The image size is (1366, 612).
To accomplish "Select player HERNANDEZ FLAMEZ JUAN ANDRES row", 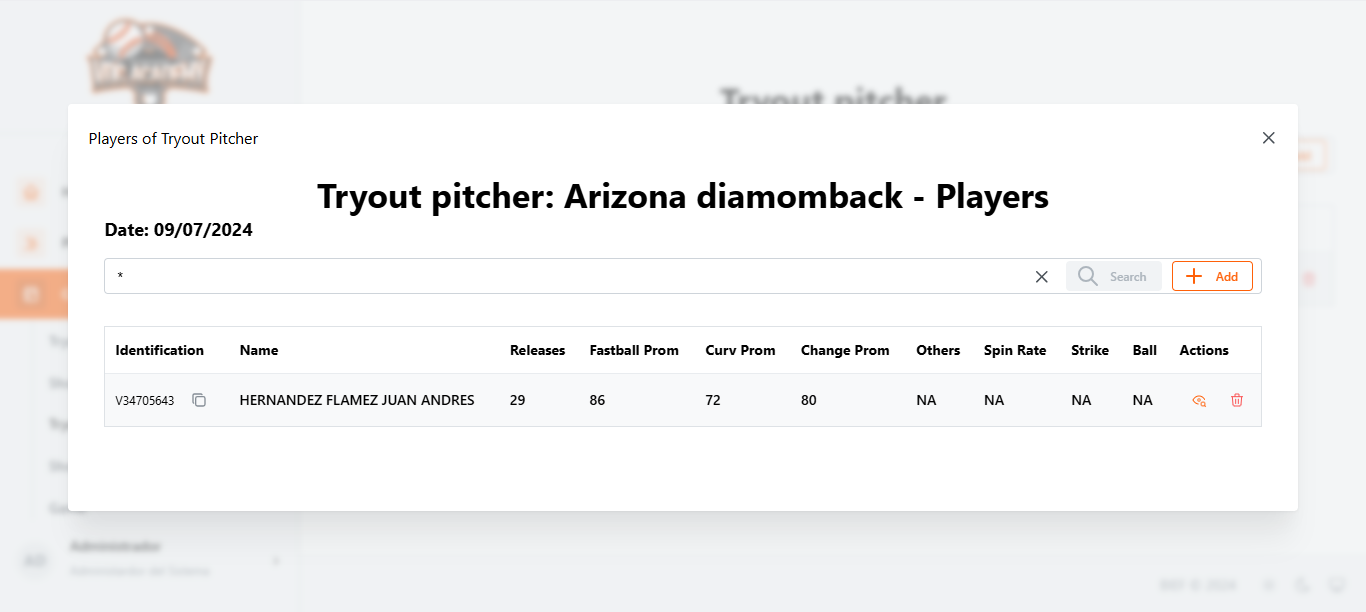I will (x=683, y=400).
